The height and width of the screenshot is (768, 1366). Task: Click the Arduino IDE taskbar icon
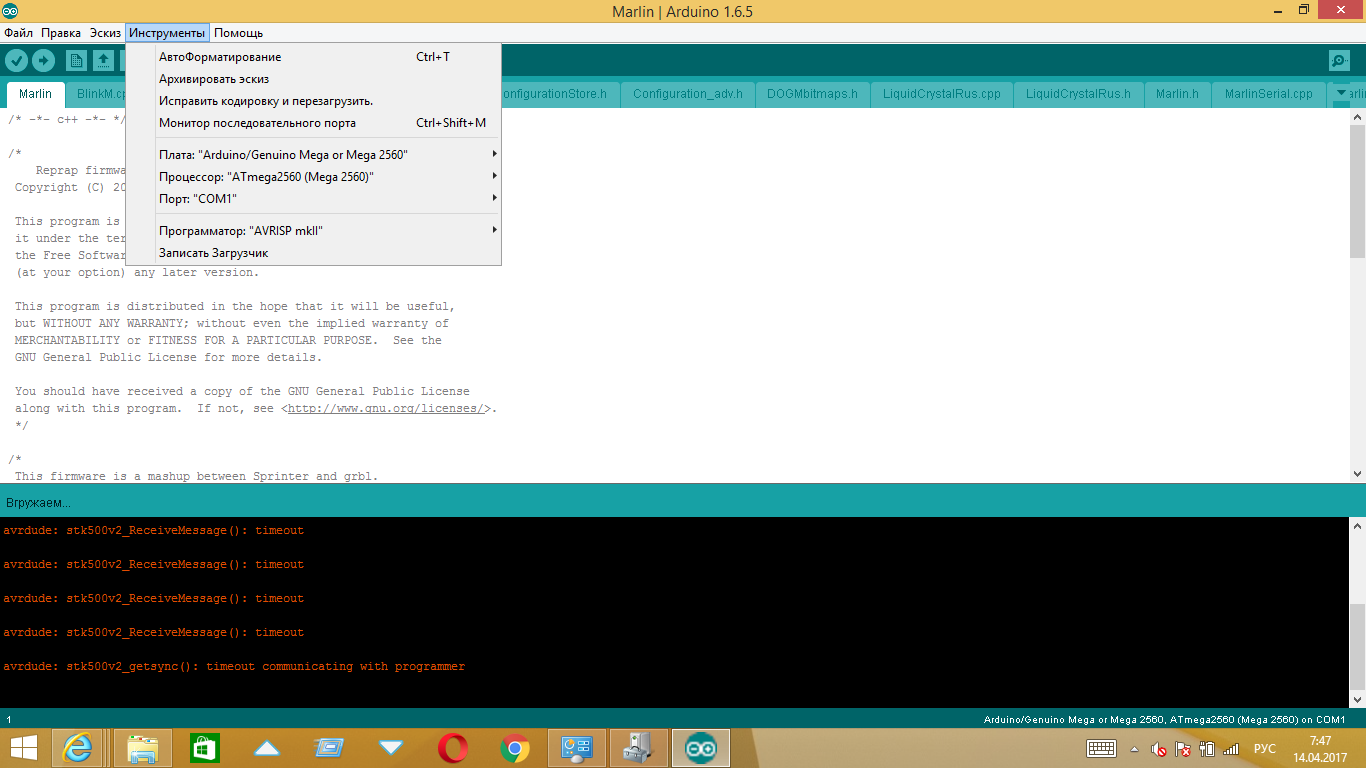point(701,748)
